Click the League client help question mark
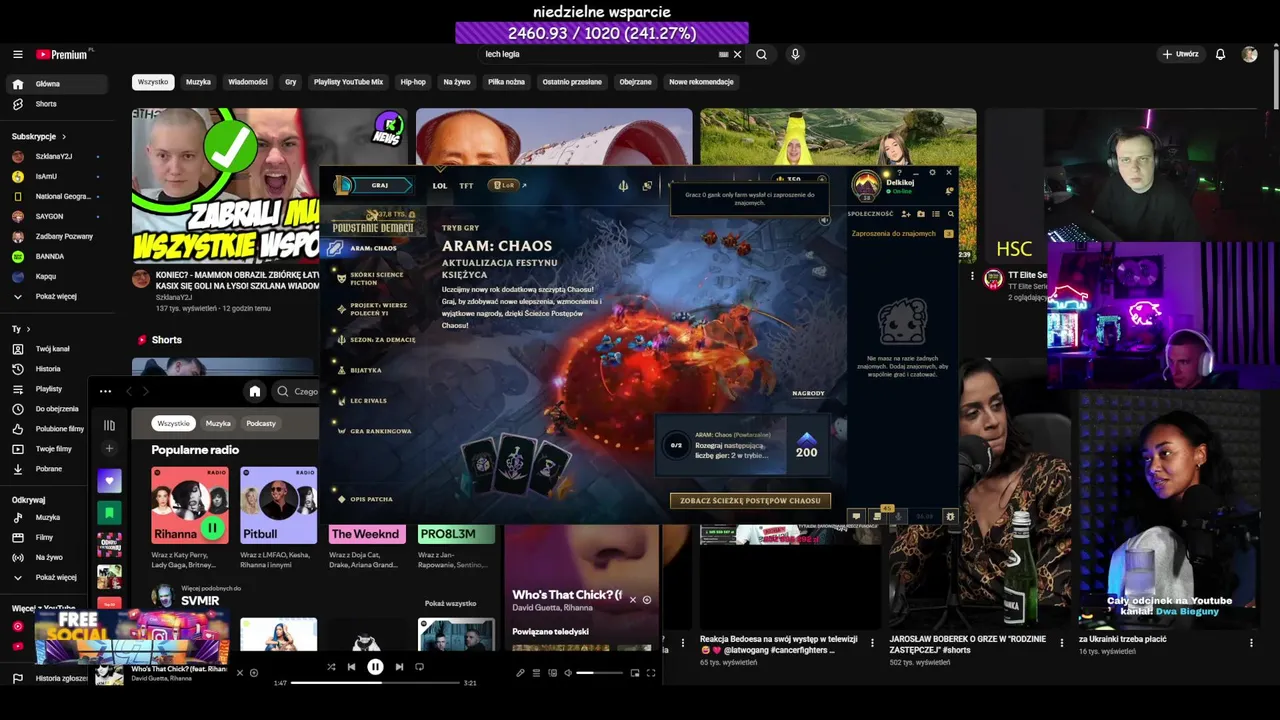Screen dimensions: 1280x720 [899, 172]
